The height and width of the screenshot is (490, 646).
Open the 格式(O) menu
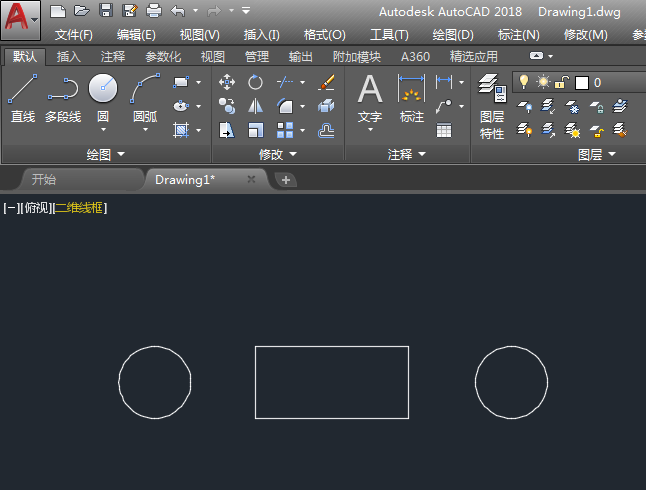[324, 35]
